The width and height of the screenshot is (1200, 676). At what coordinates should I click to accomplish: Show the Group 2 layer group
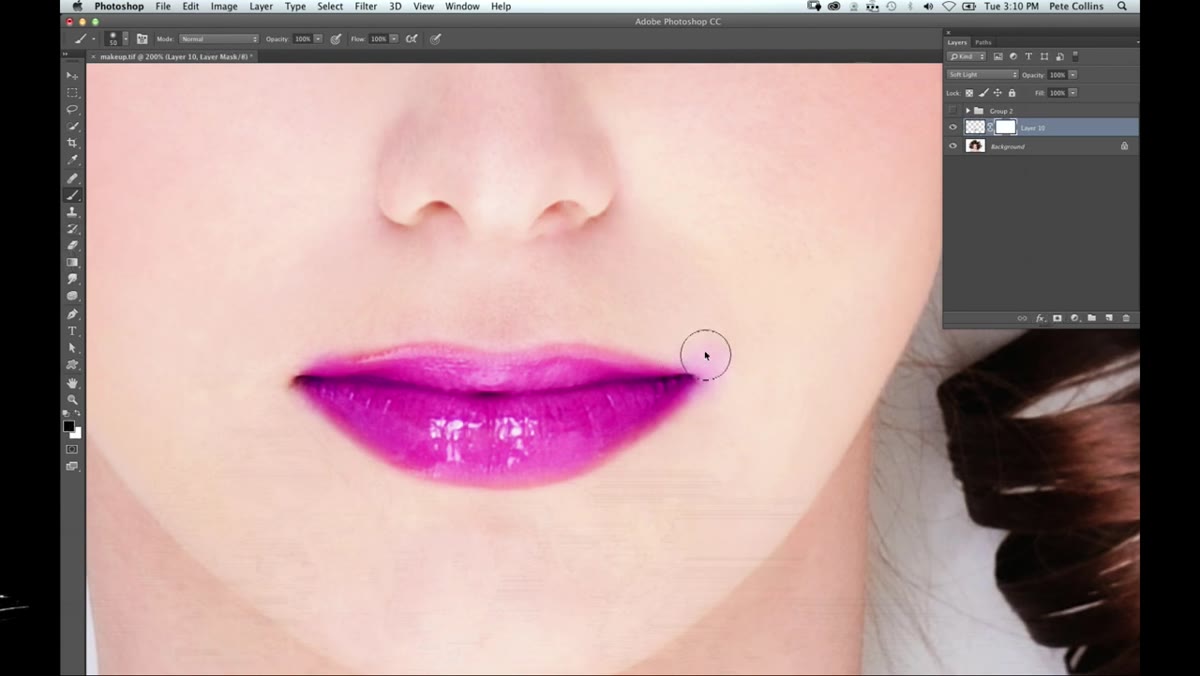pyautogui.click(x=953, y=110)
